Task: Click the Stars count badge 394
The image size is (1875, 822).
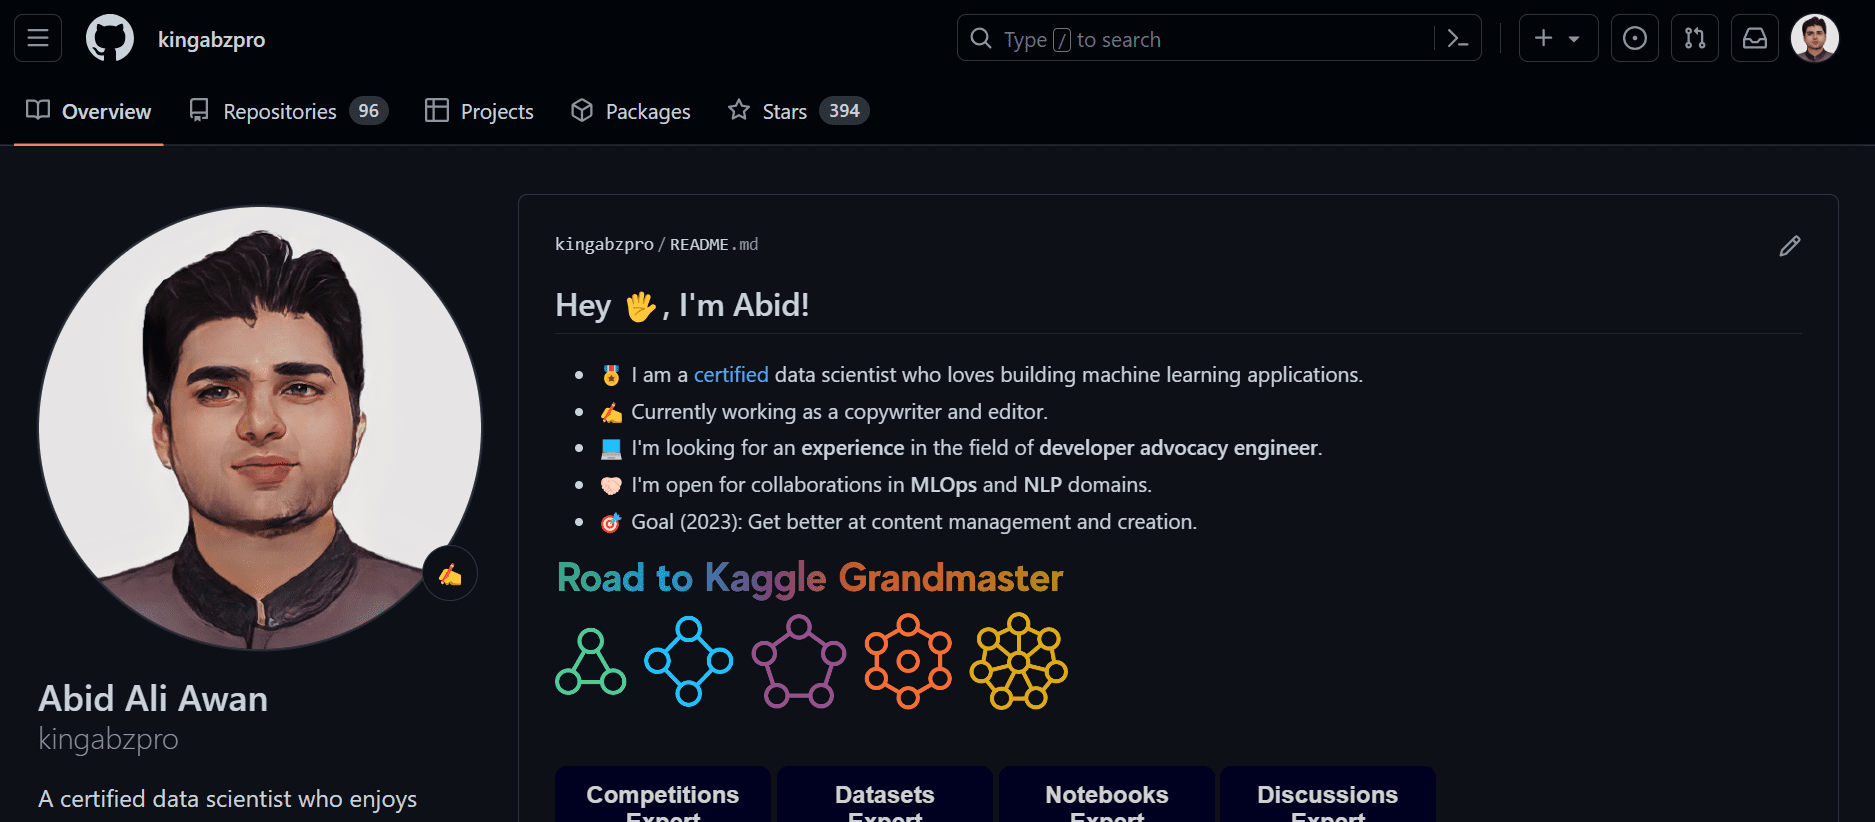Action: (844, 111)
